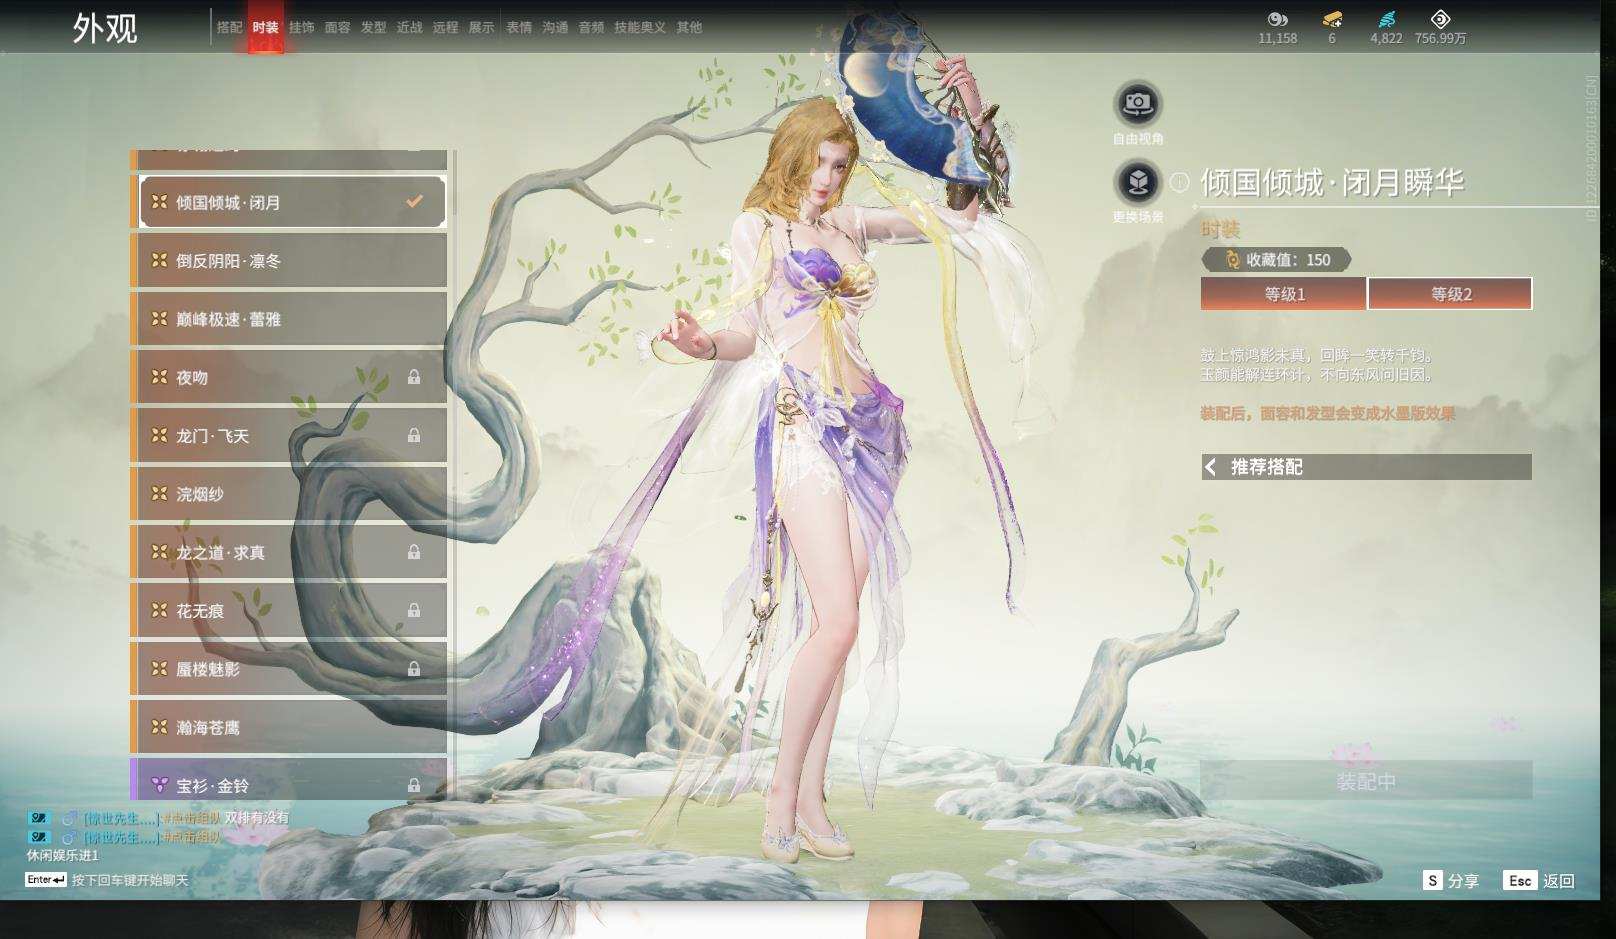This screenshot has width=1616, height=939.
Task: Click the purple quality icon on 宝衫·金铃
Action: coord(159,785)
